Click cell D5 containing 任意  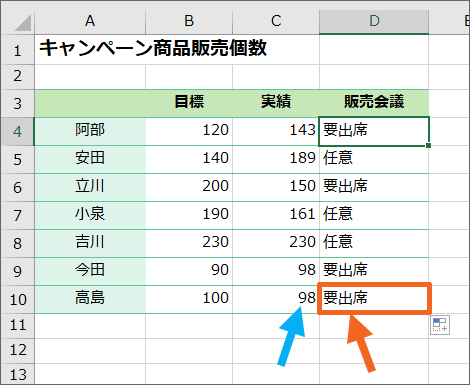[374, 158]
